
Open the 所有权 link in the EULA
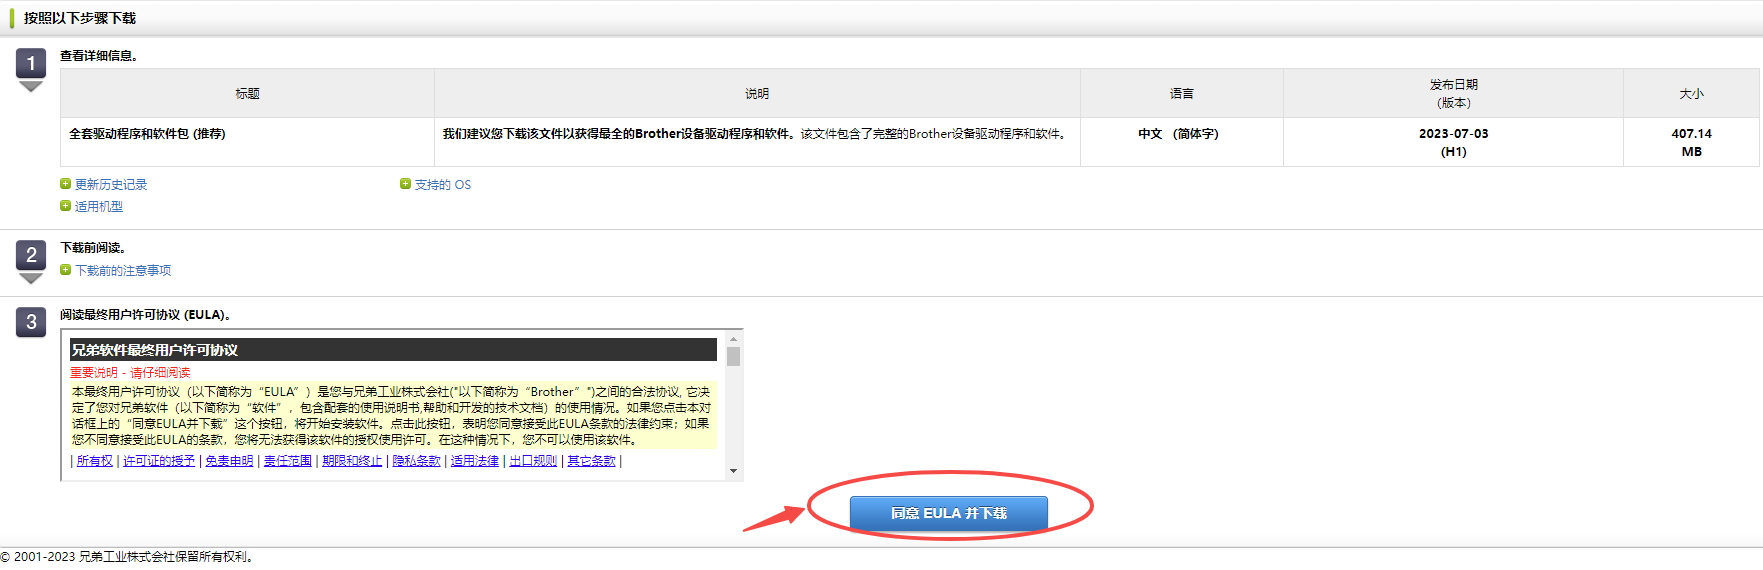pos(95,461)
